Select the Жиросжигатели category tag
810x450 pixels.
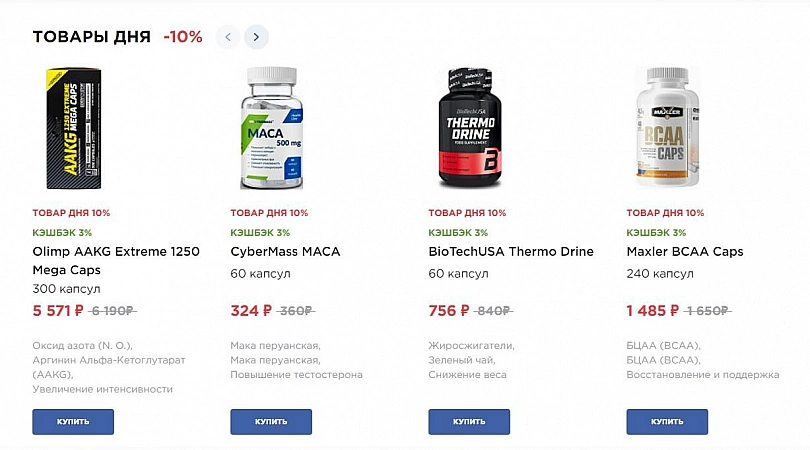point(471,346)
